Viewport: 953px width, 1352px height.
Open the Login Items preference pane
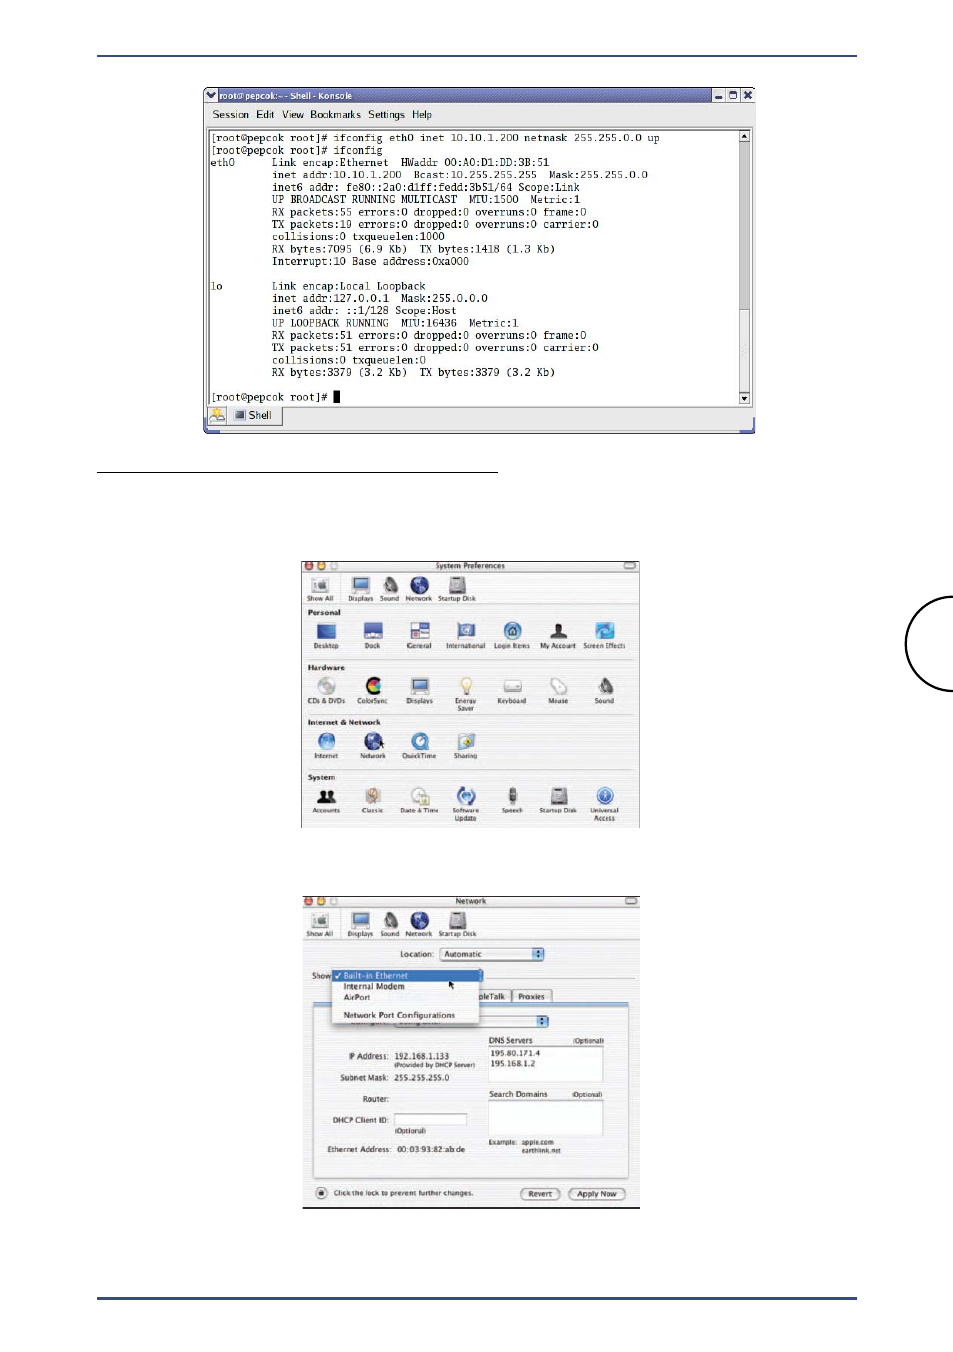512,636
